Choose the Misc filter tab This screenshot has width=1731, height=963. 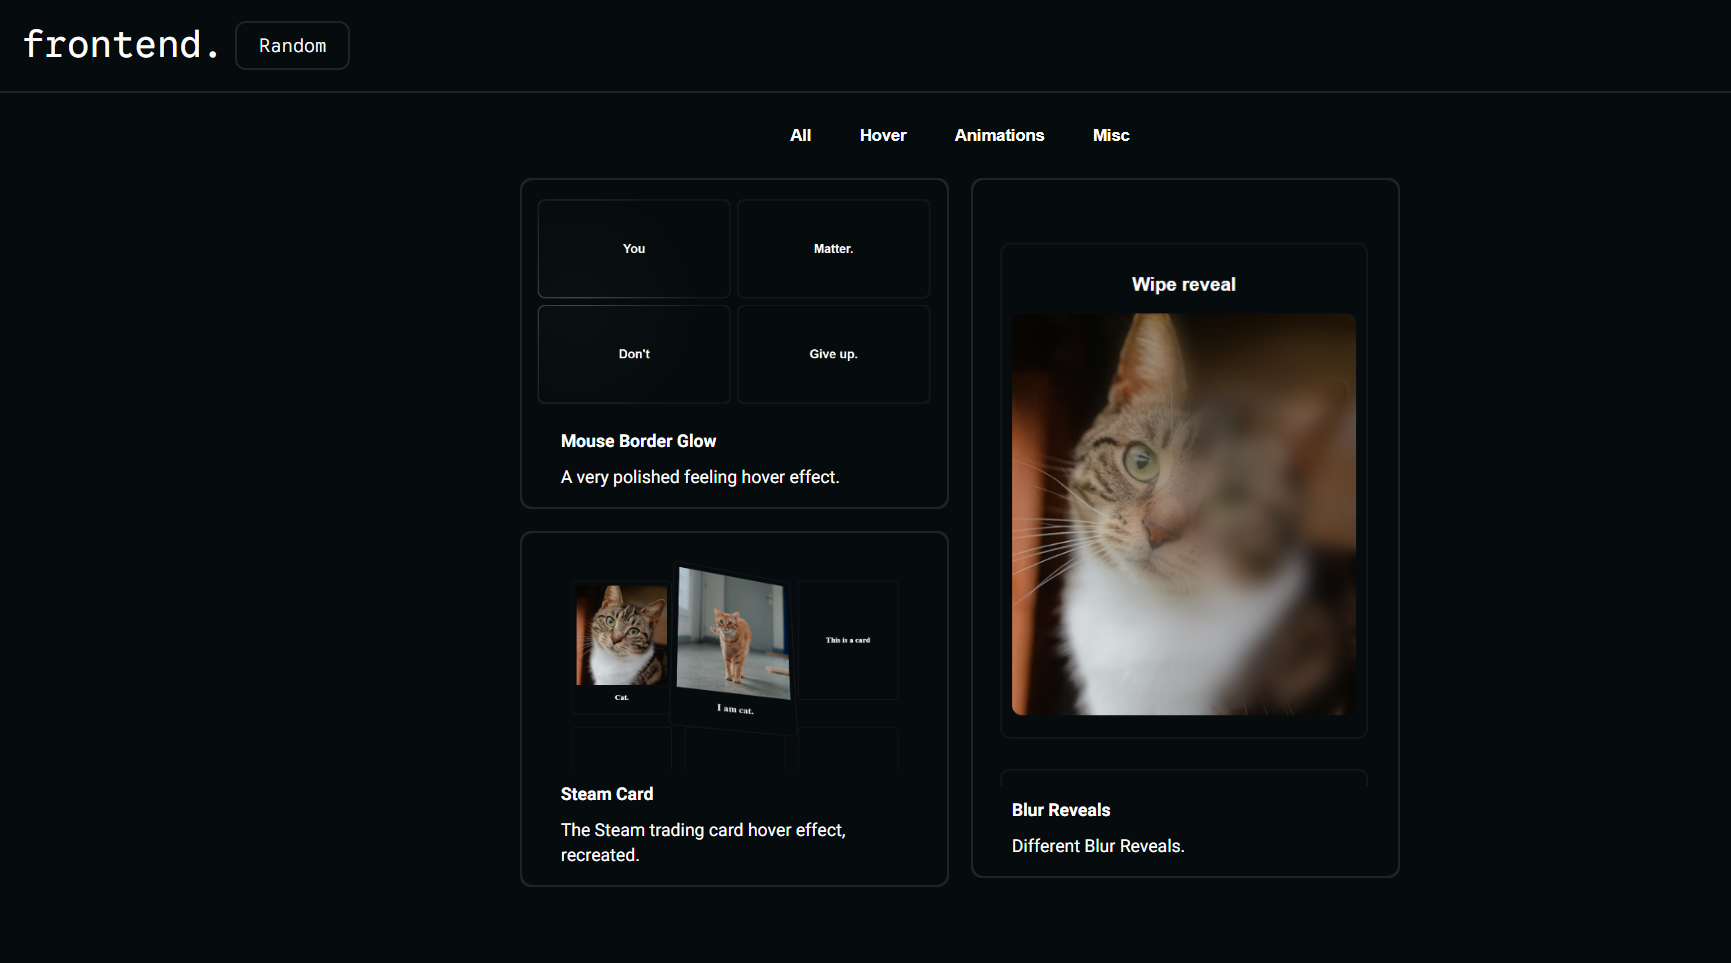[1110, 135]
